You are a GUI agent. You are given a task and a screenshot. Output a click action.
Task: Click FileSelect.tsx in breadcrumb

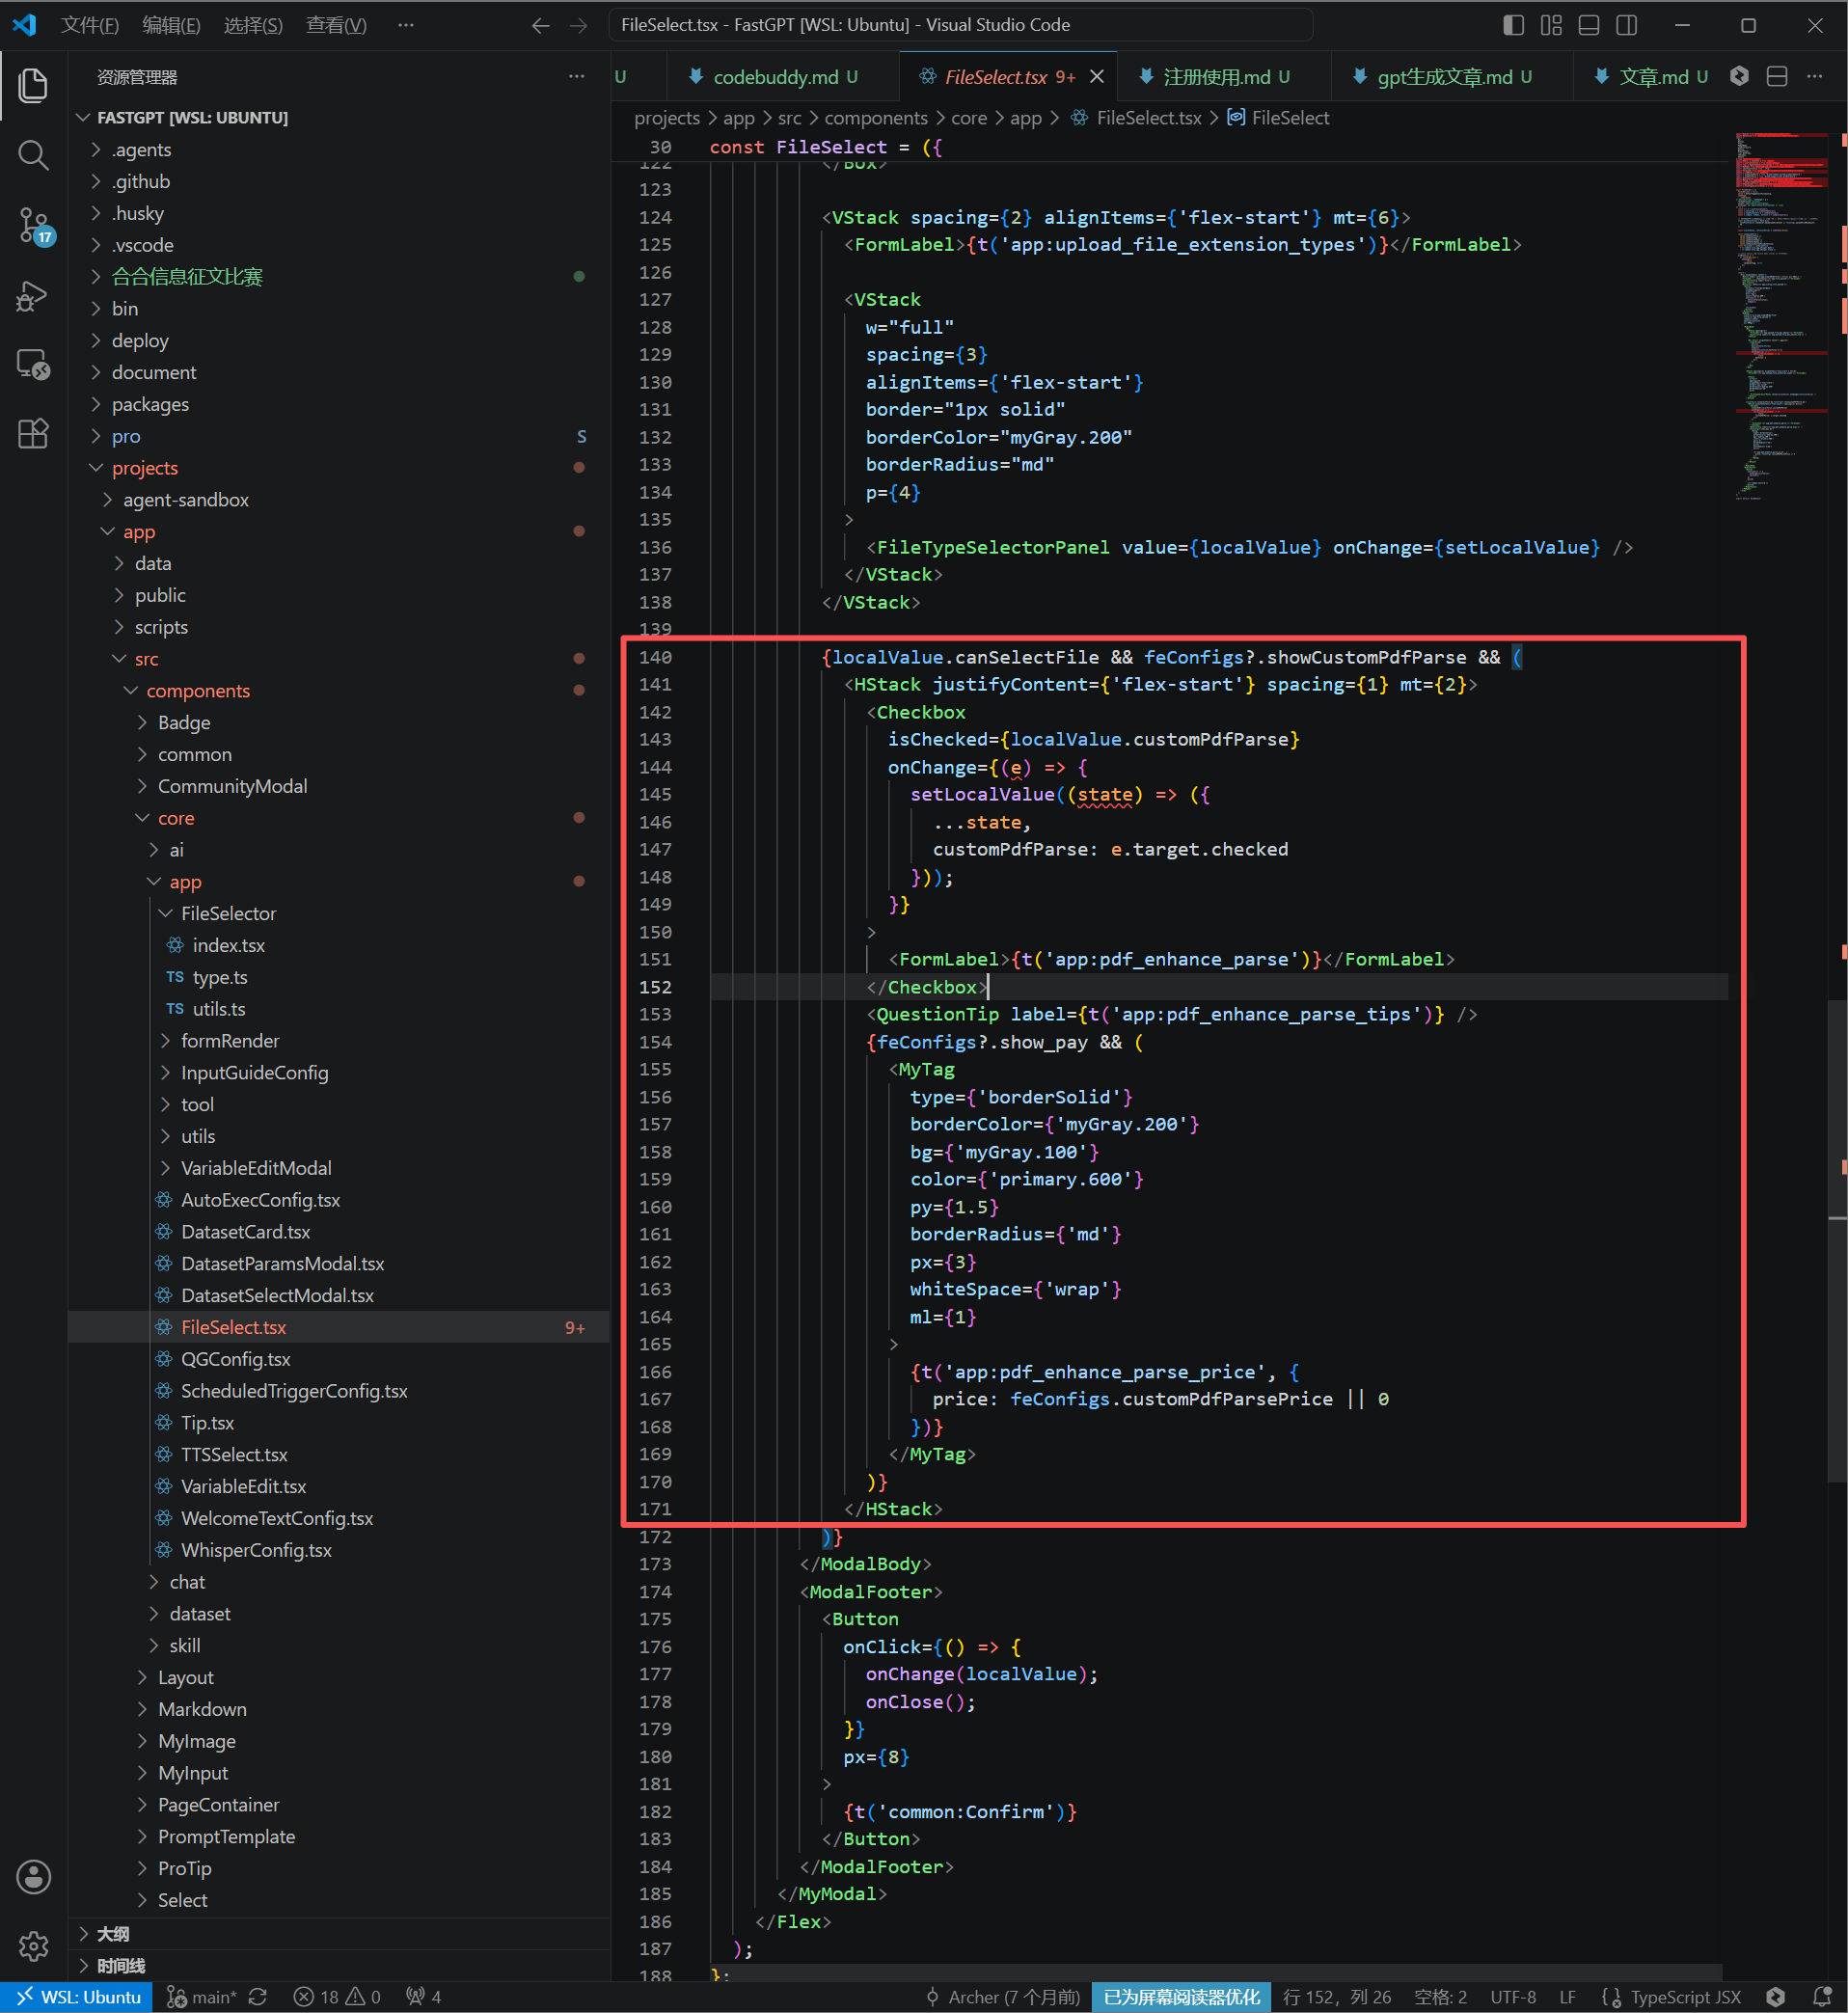[x=1148, y=118]
